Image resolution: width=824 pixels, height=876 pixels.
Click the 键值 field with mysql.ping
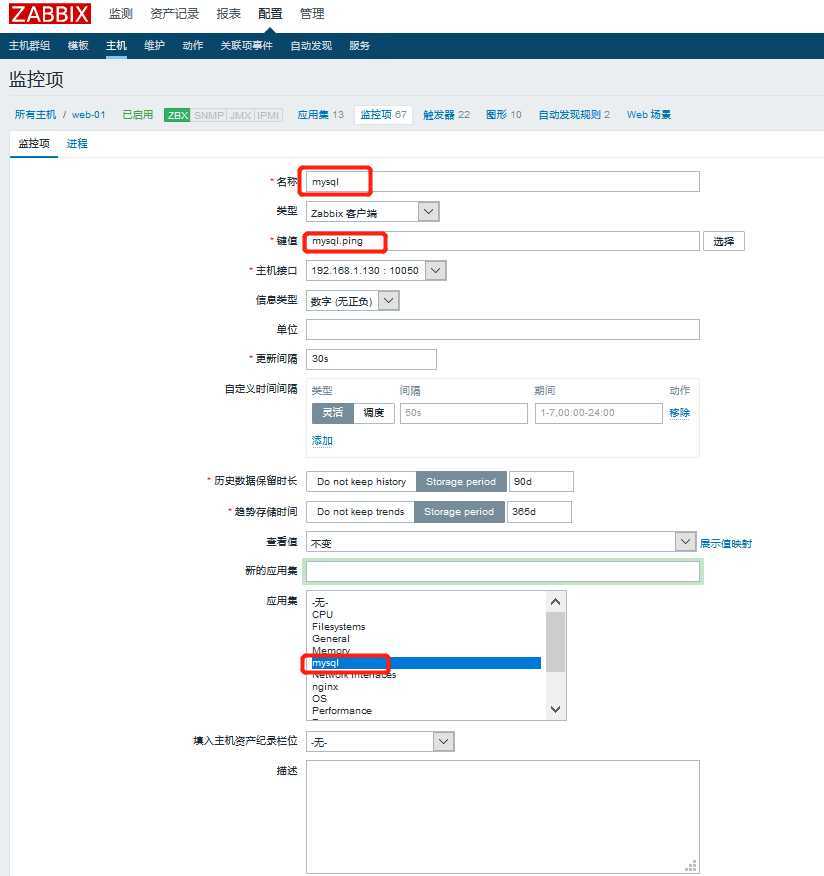click(x=503, y=241)
